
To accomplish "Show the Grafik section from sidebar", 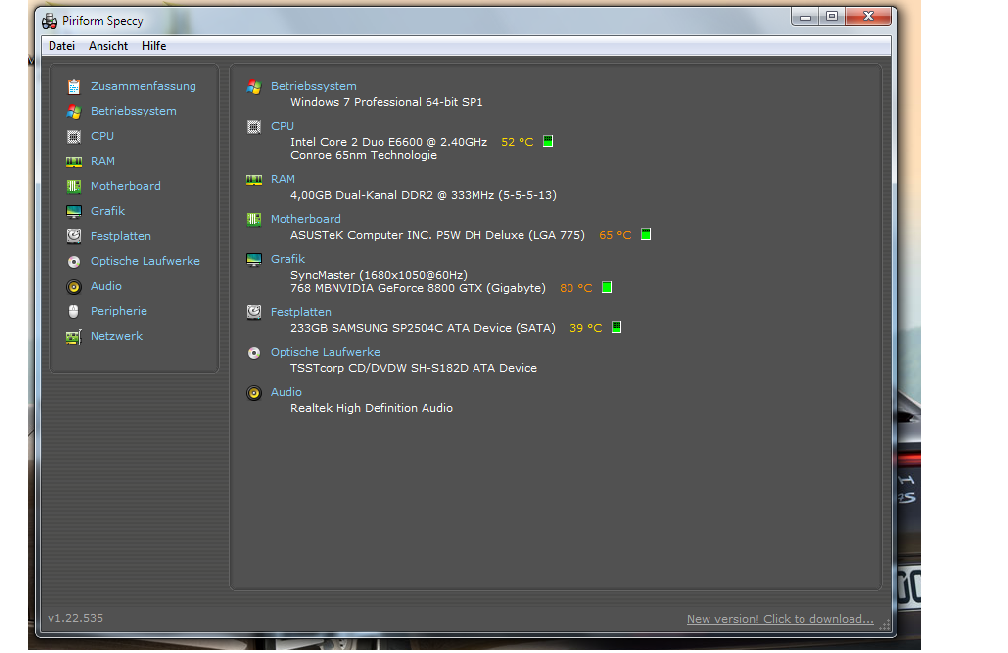I will pos(108,211).
